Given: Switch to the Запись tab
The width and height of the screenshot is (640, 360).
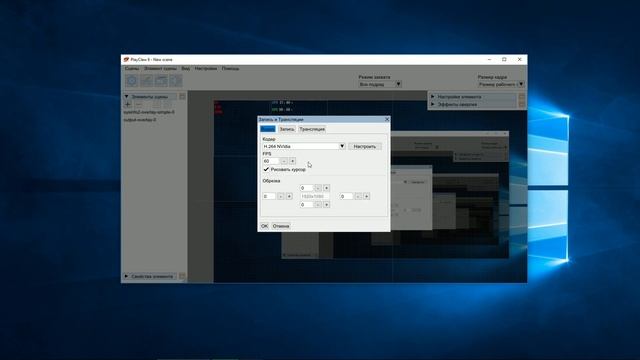Looking at the screenshot, I should tap(287, 129).
